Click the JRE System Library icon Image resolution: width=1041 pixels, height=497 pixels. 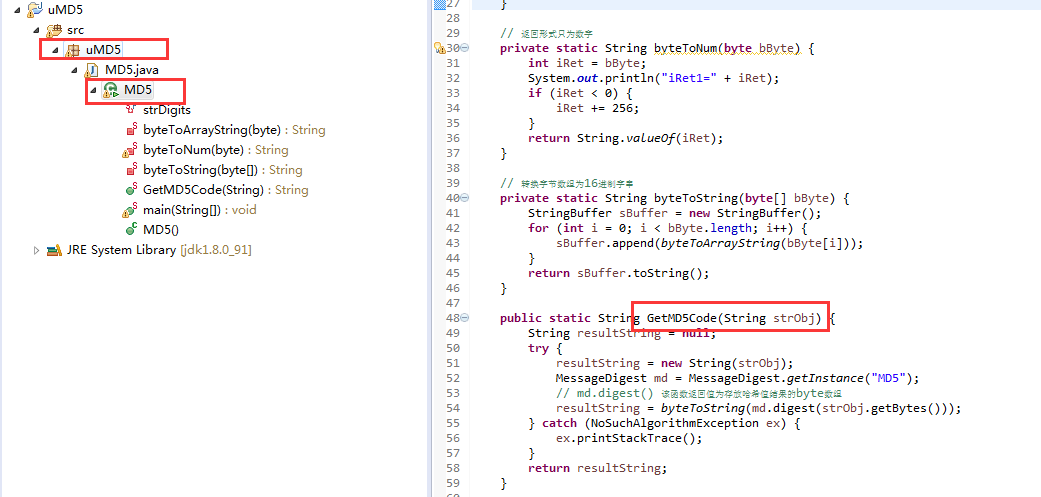pos(54,251)
